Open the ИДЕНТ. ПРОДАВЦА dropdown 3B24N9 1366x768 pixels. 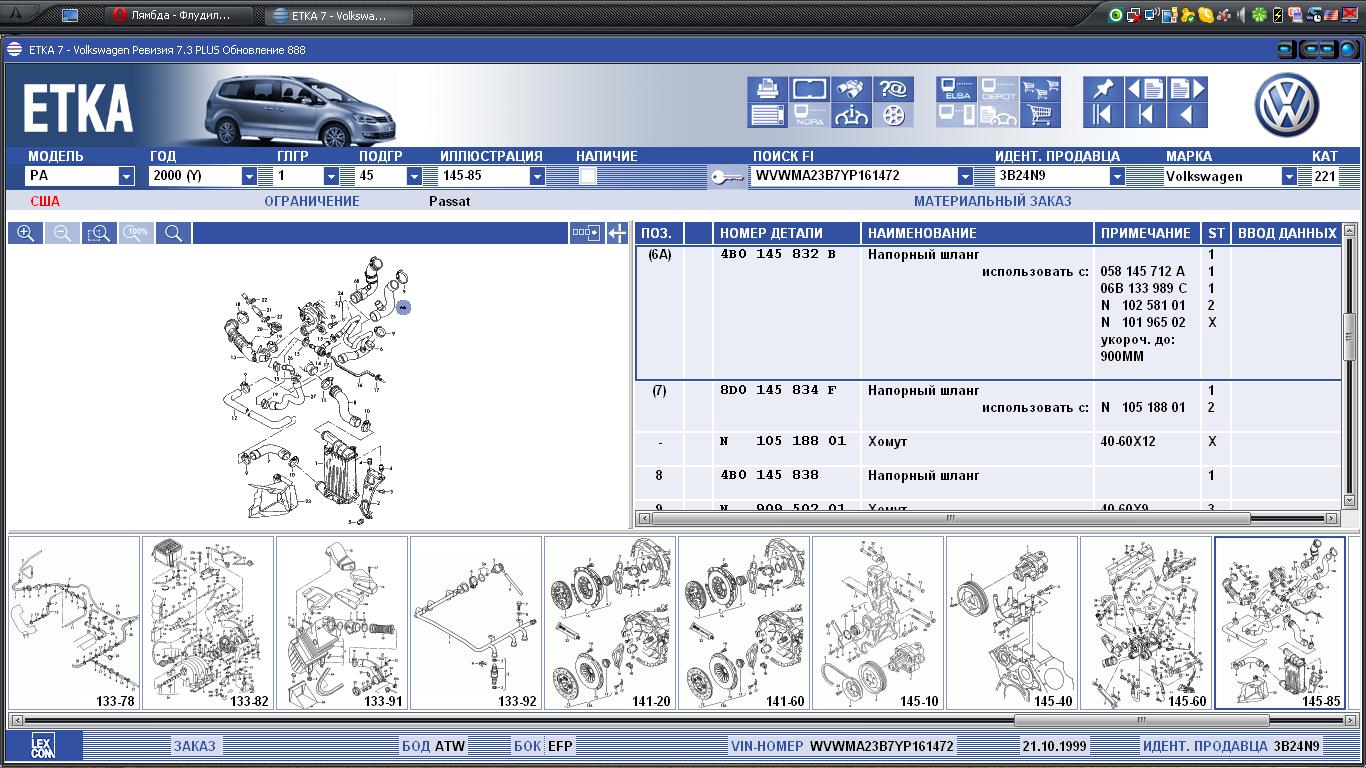(1118, 176)
